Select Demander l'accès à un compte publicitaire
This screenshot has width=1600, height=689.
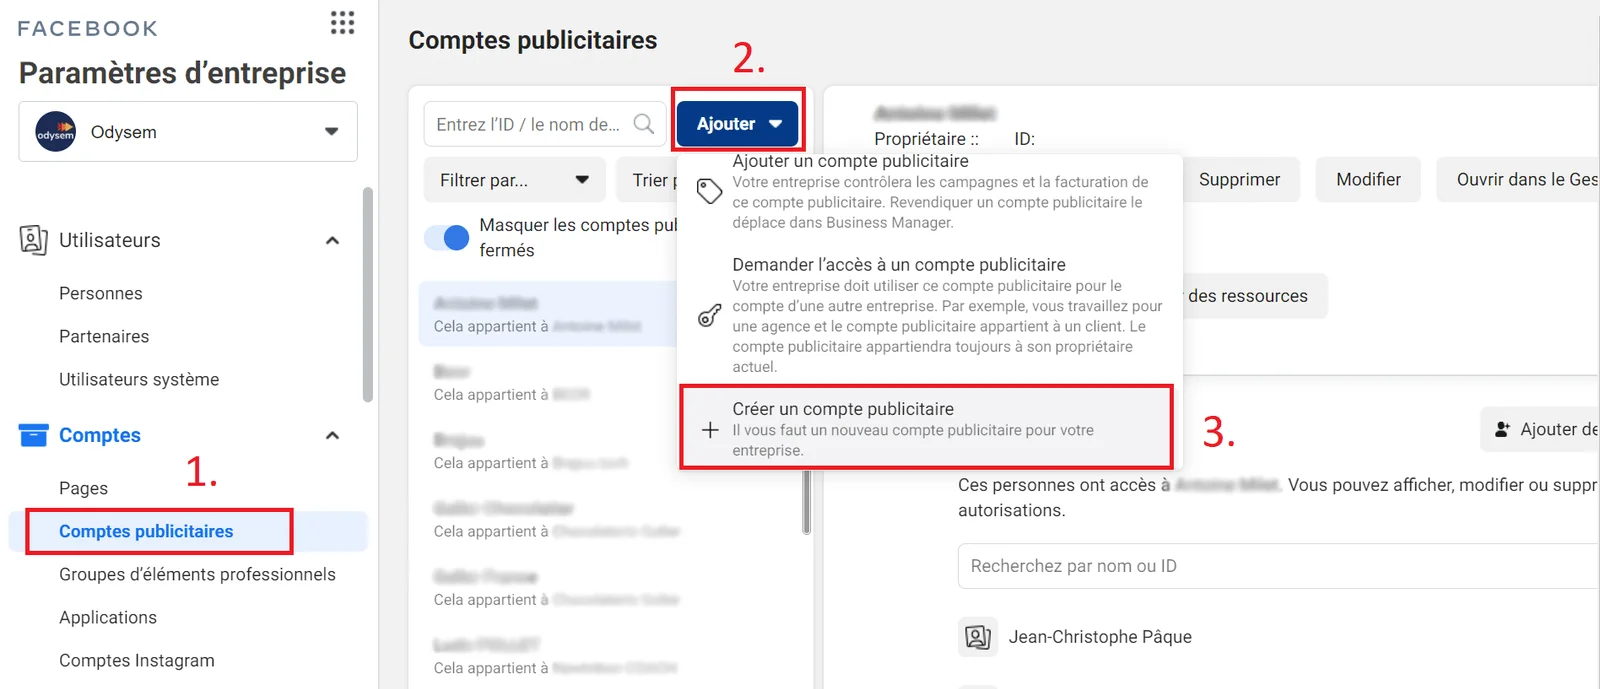[x=929, y=315]
